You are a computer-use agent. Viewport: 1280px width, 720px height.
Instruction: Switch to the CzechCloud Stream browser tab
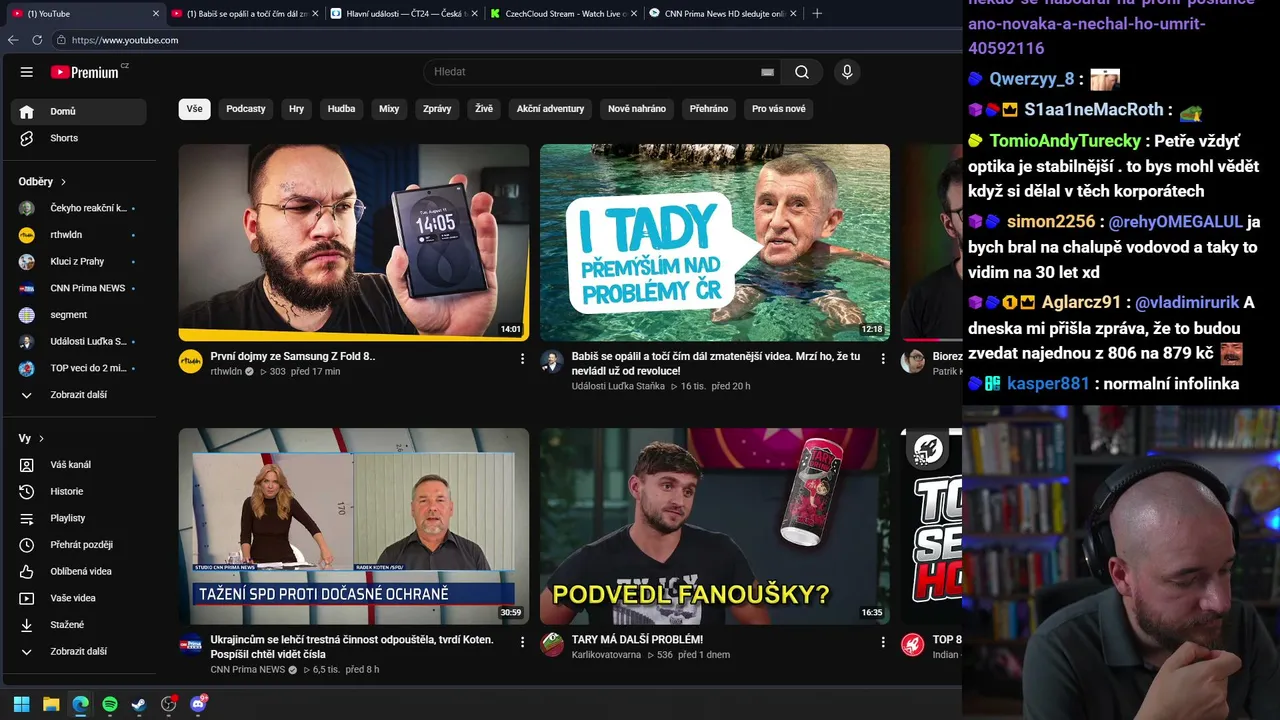563,13
